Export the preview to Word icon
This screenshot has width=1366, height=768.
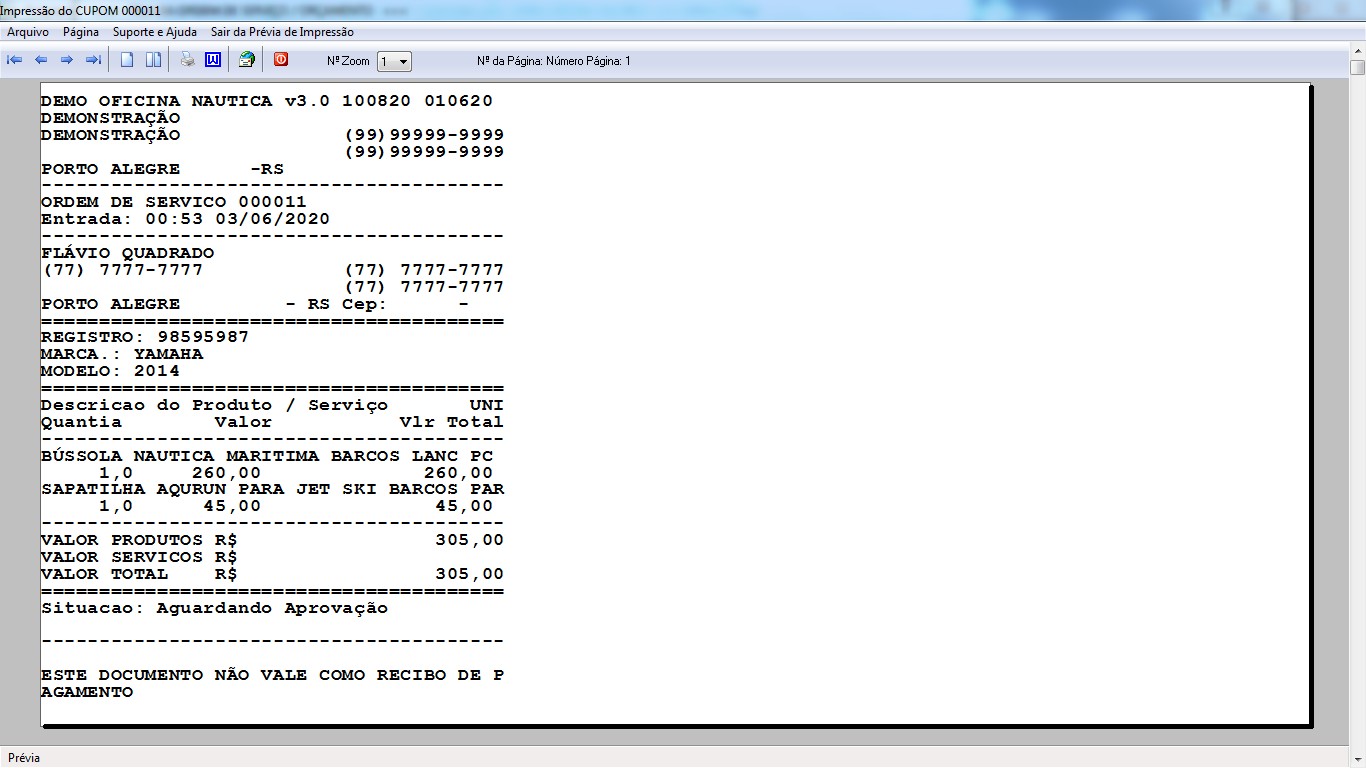pos(213,60)
